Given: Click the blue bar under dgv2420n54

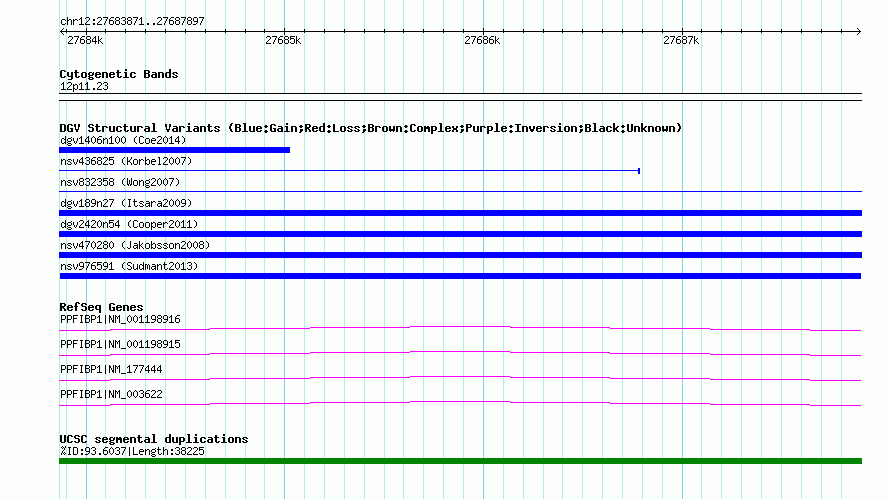Looking at the screenshot, I should 460,234.
